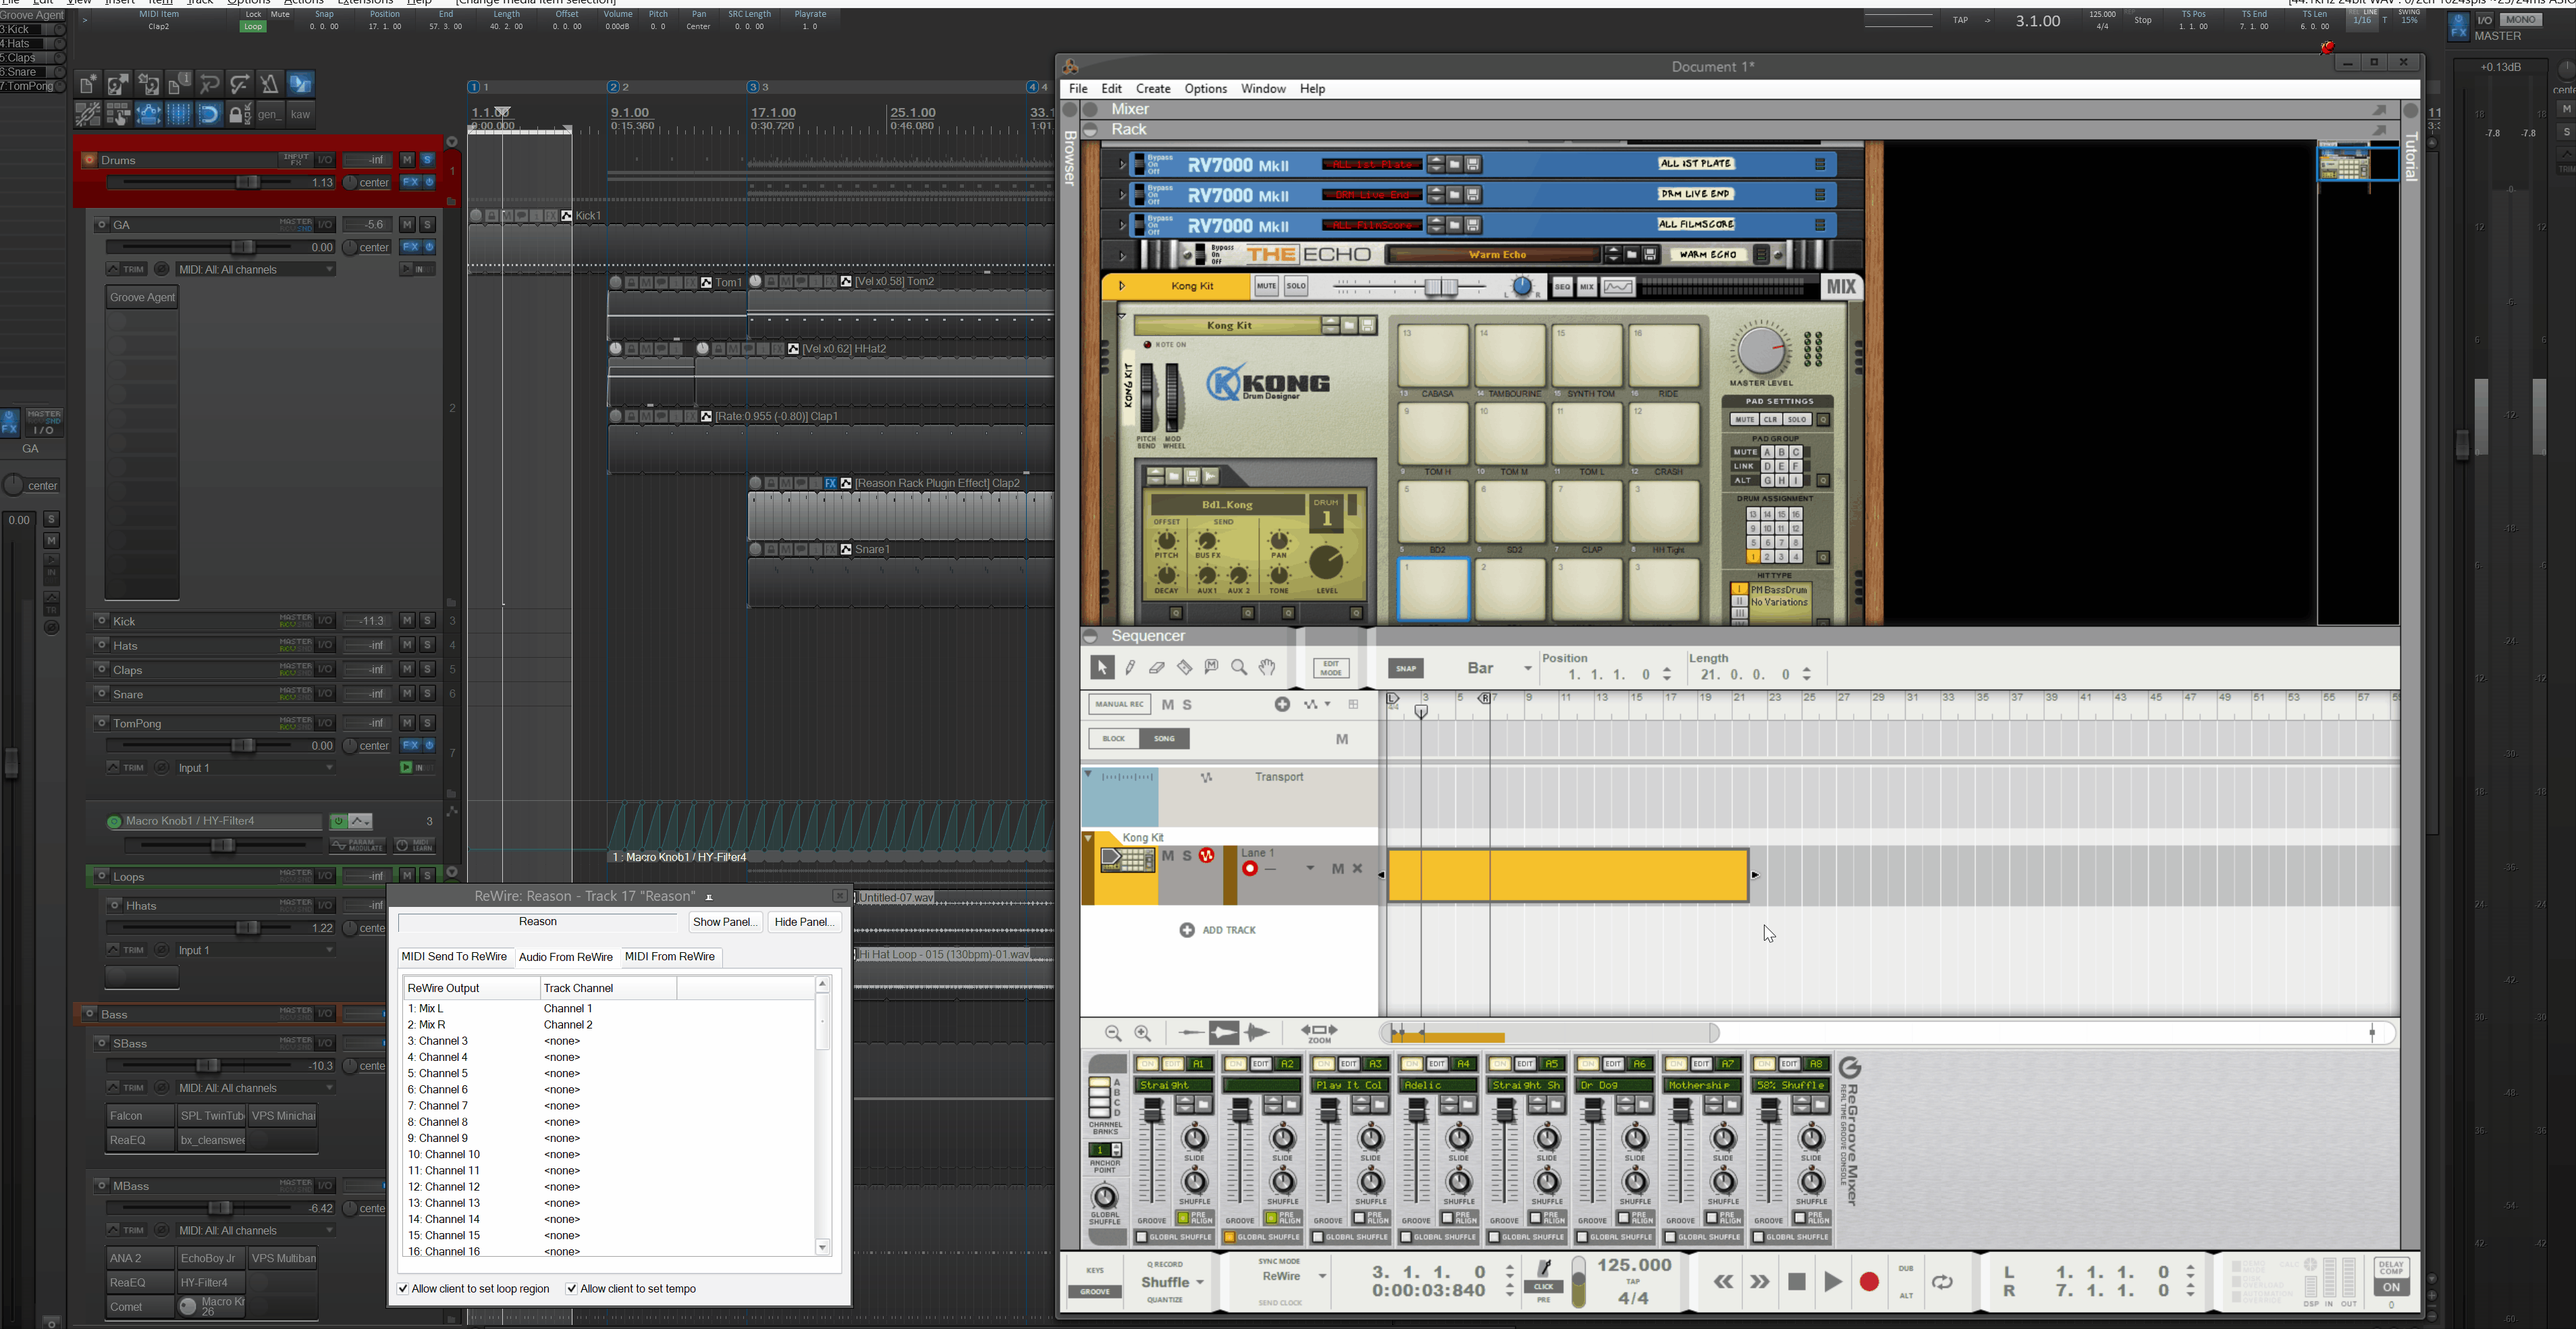Collapse the Reason Rack section
Screen dimensions: 2576x1329
pos(1091,130)
